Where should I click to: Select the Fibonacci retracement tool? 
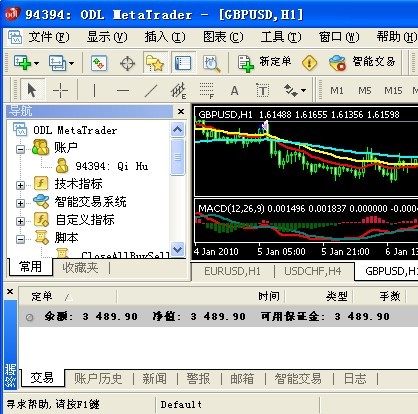207,90
